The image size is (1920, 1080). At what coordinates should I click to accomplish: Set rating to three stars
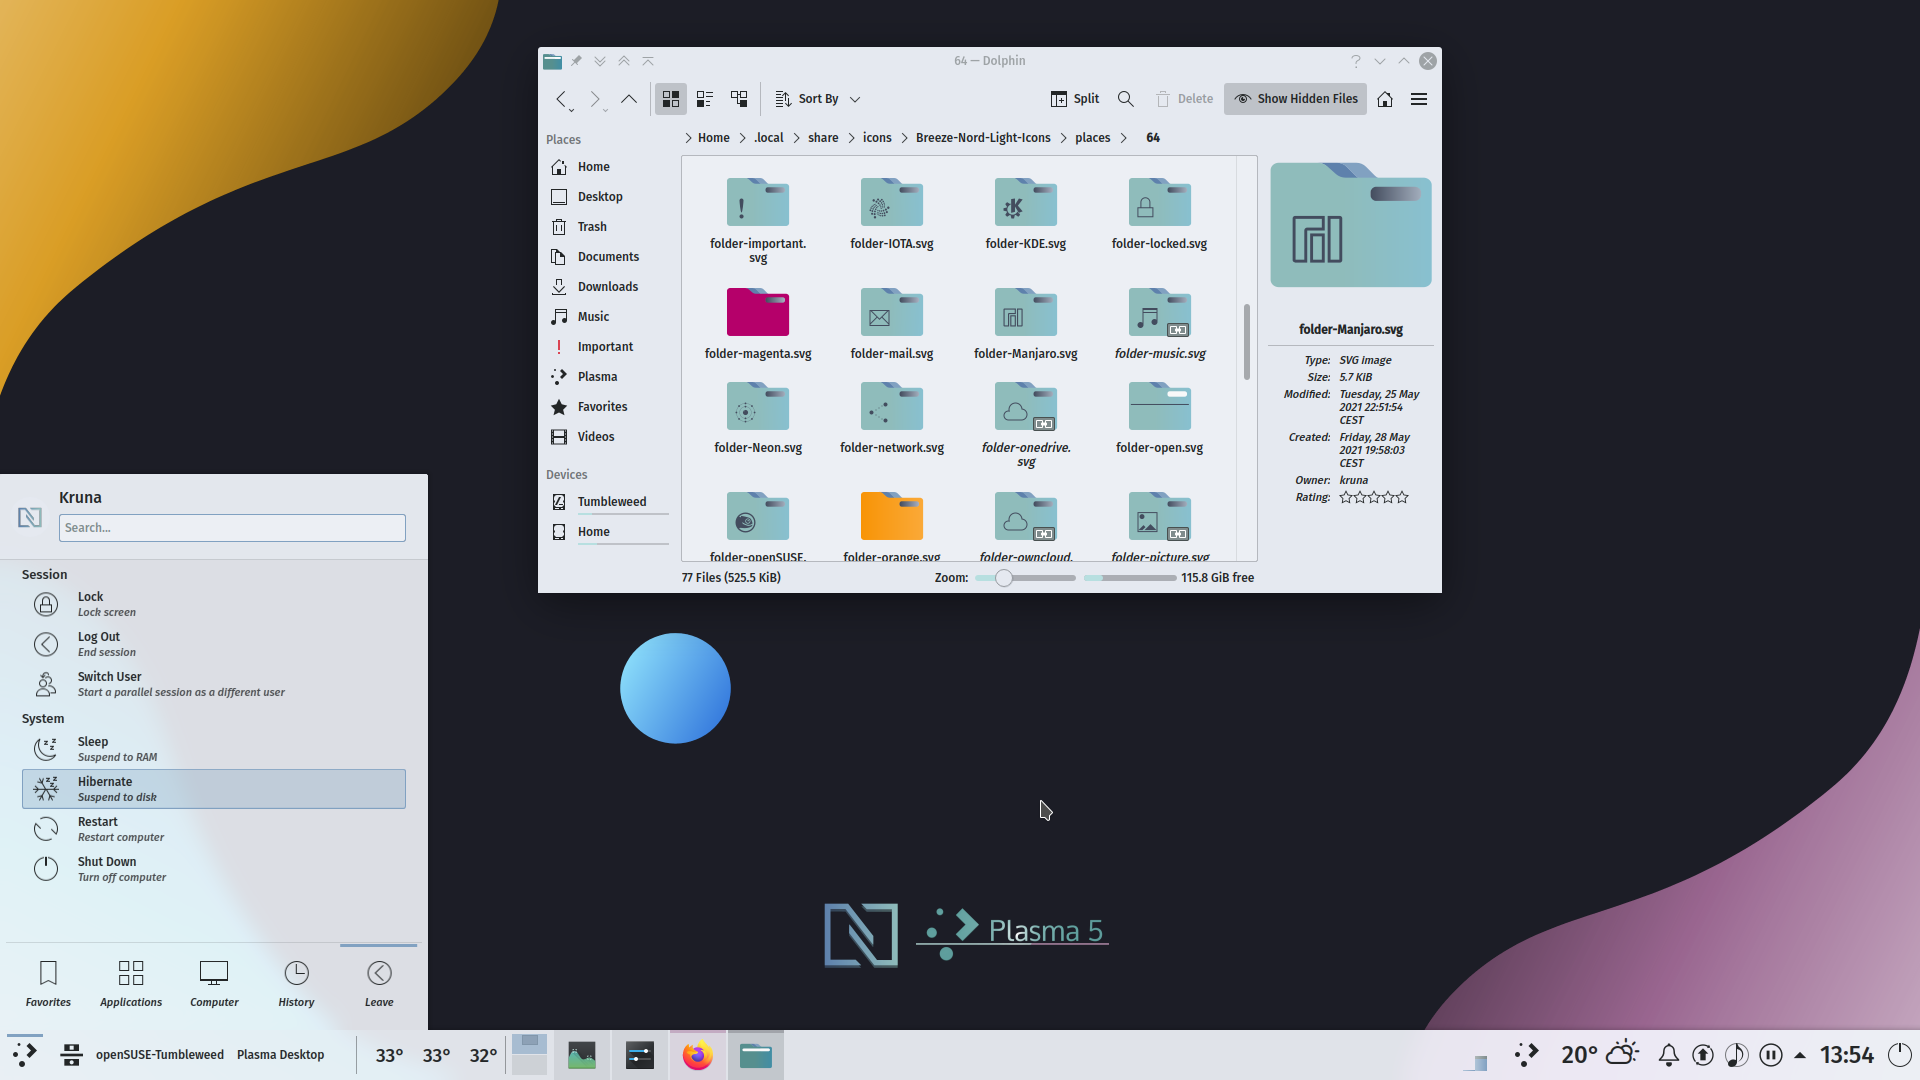(1374, 497)
